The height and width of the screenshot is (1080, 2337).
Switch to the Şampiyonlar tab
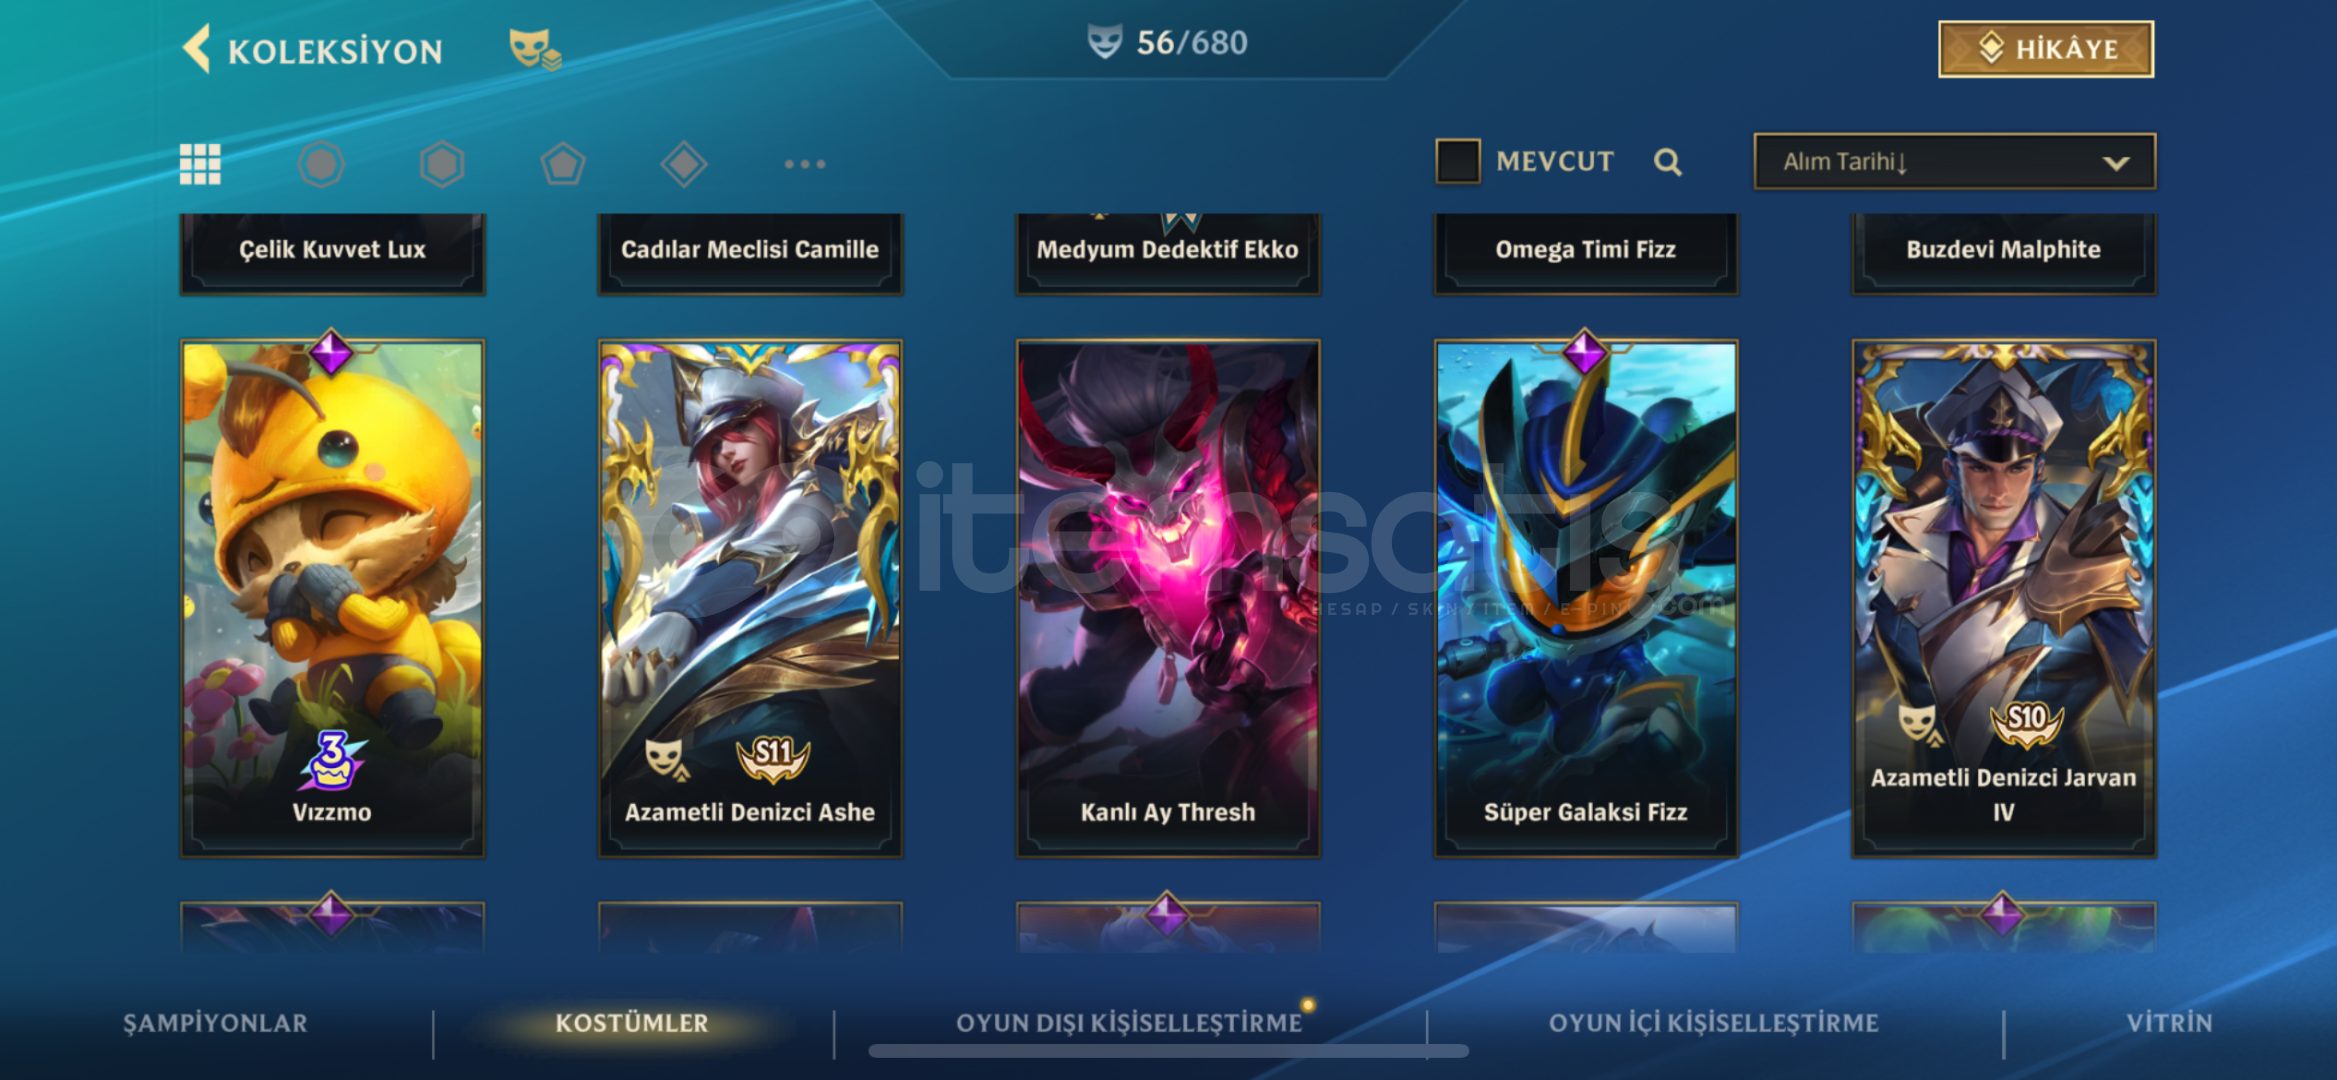pyautogui.click(x=215, y=1023)
